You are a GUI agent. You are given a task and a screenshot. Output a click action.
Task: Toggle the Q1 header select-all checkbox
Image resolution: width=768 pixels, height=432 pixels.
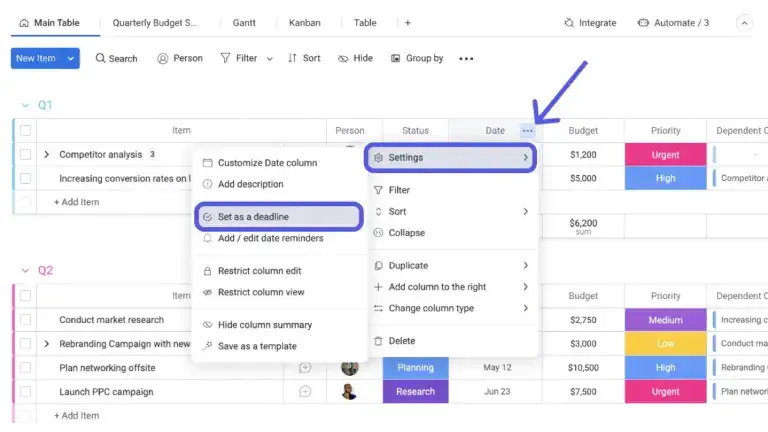click(25, 130)
